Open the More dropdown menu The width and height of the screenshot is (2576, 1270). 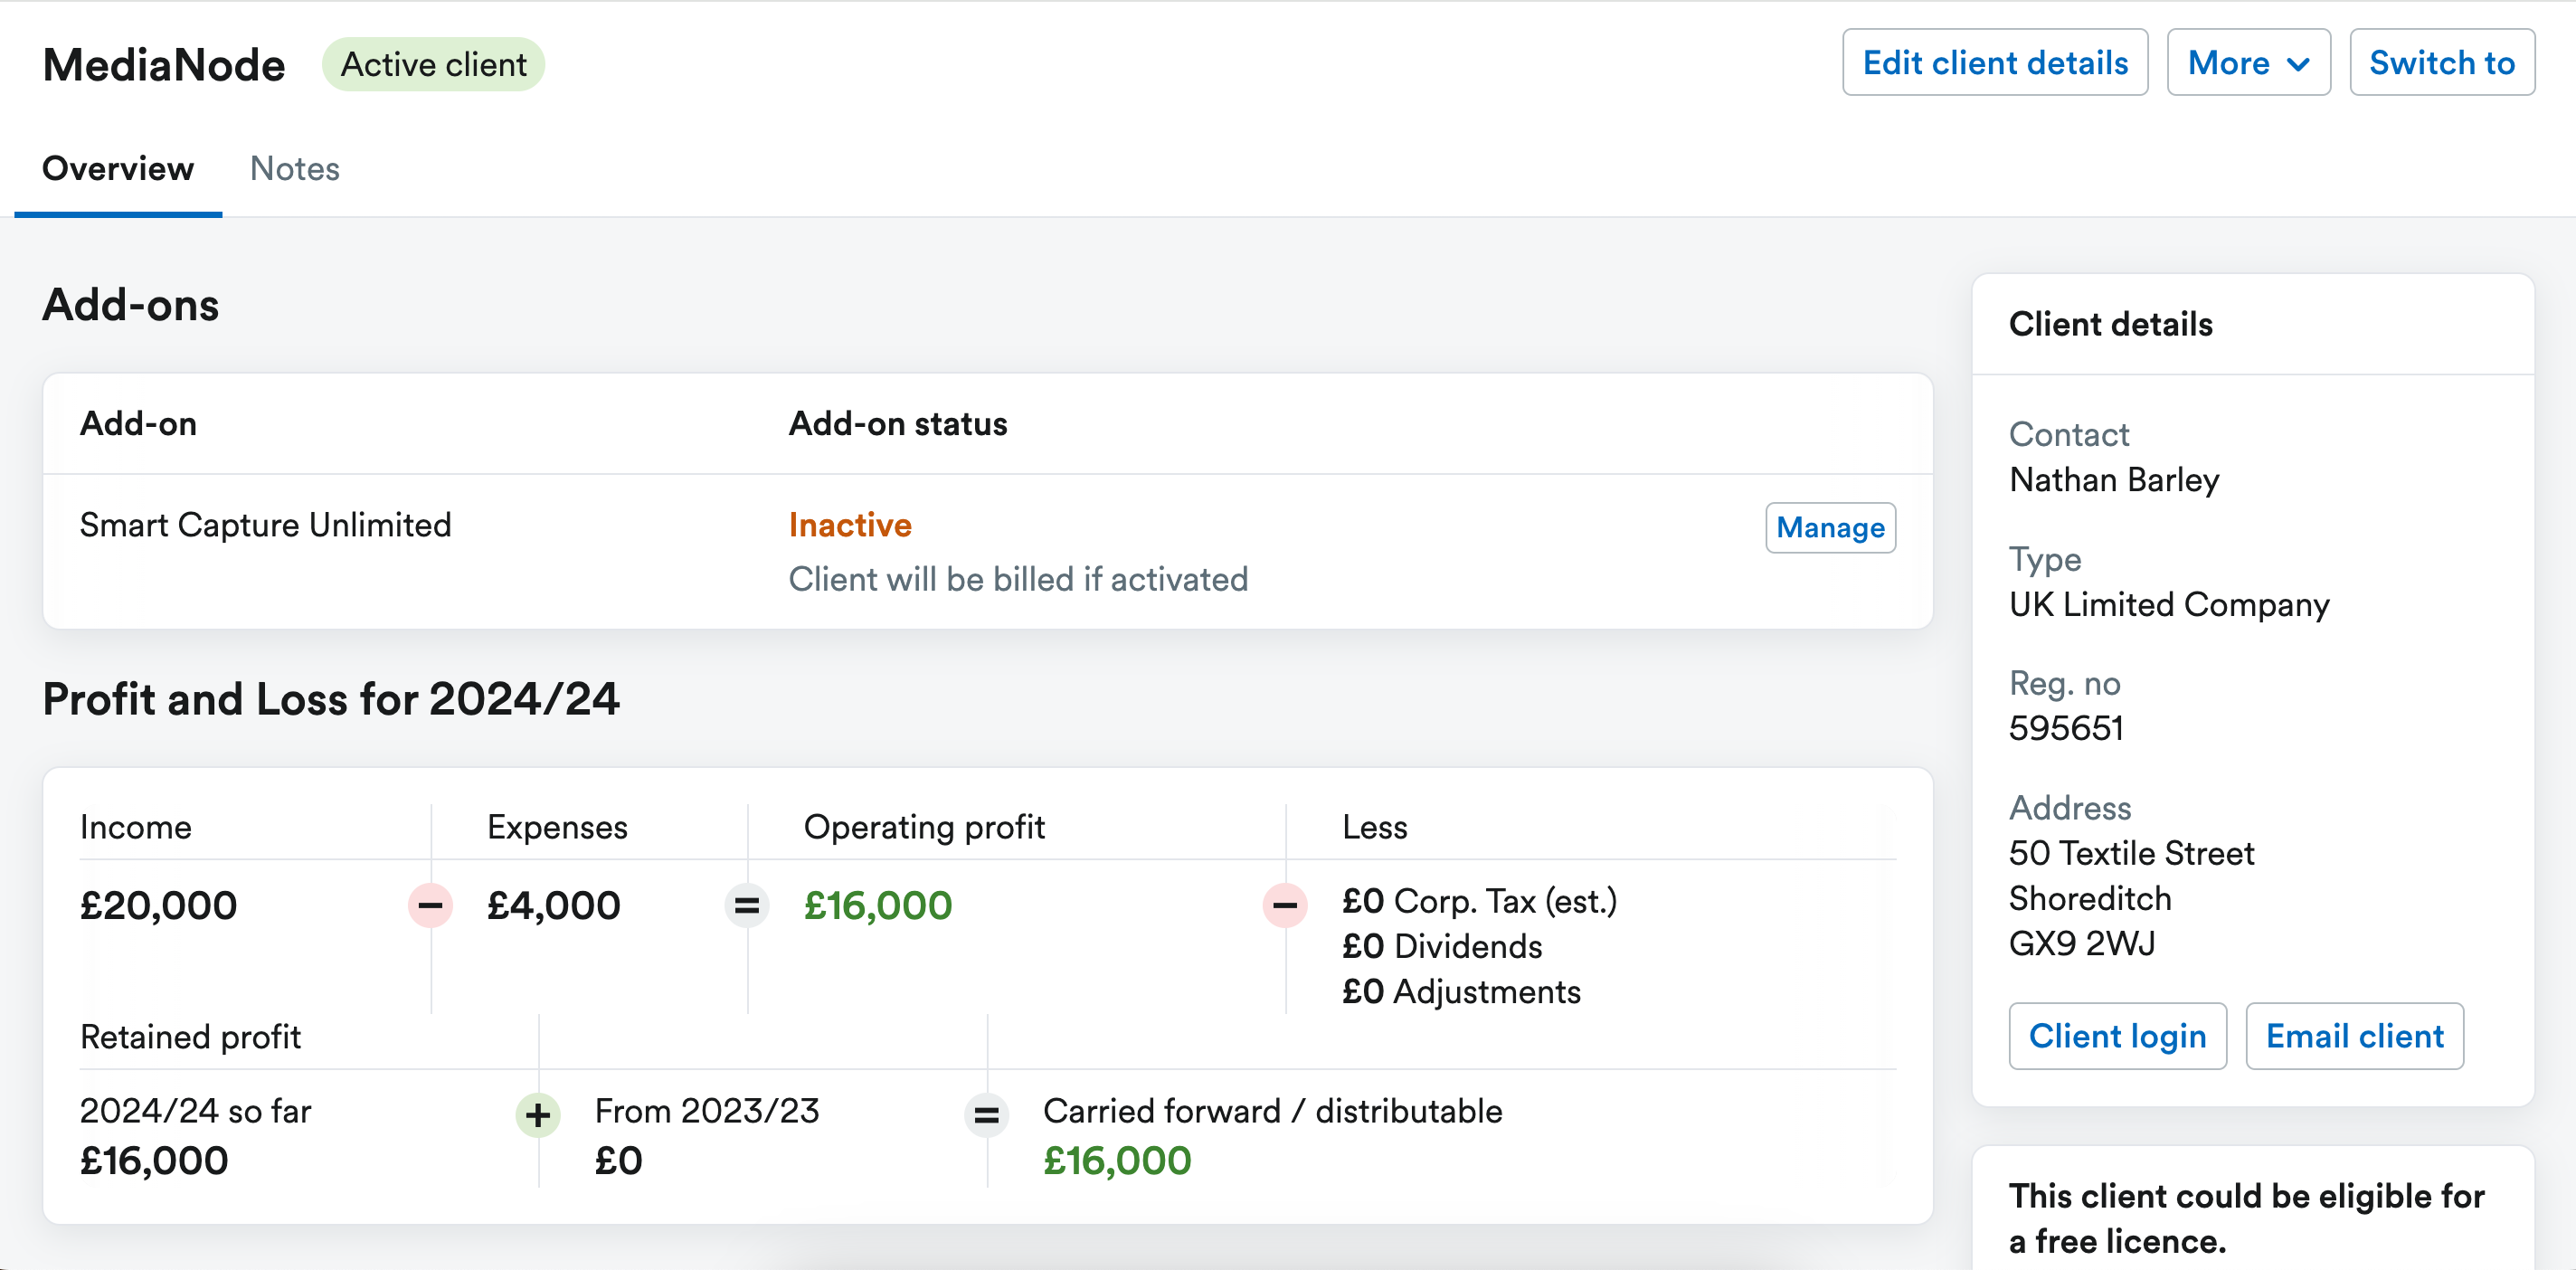pos(2248,62)
